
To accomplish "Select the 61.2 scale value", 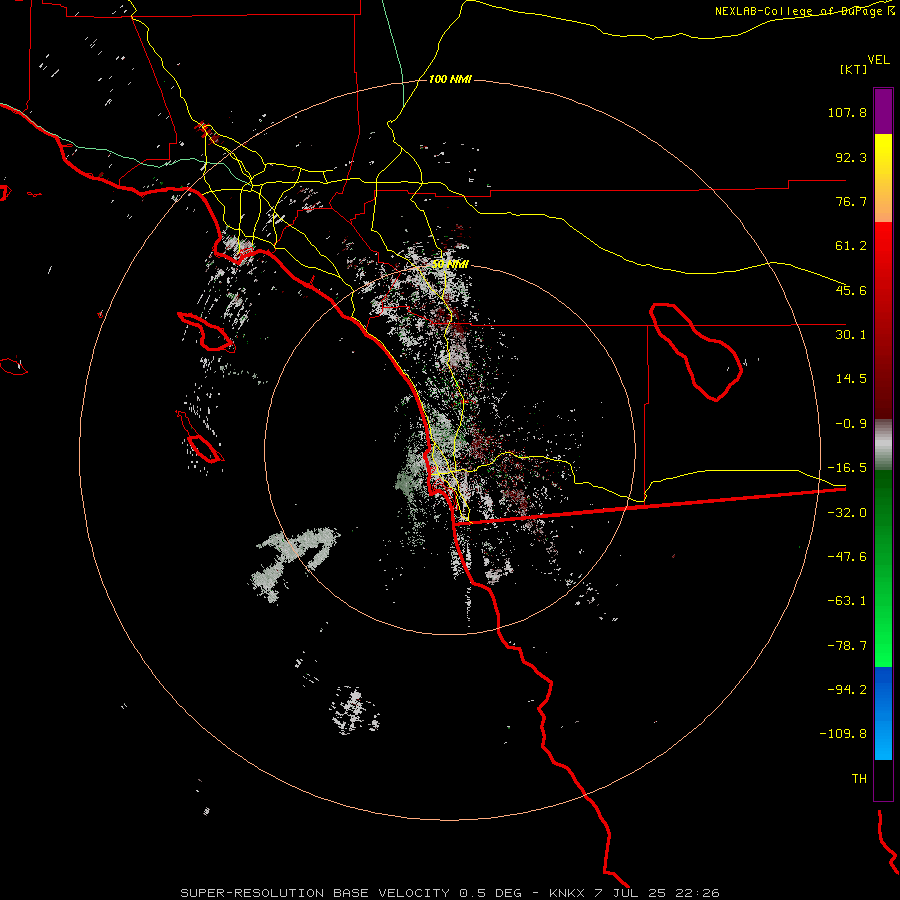I will 851,246.
